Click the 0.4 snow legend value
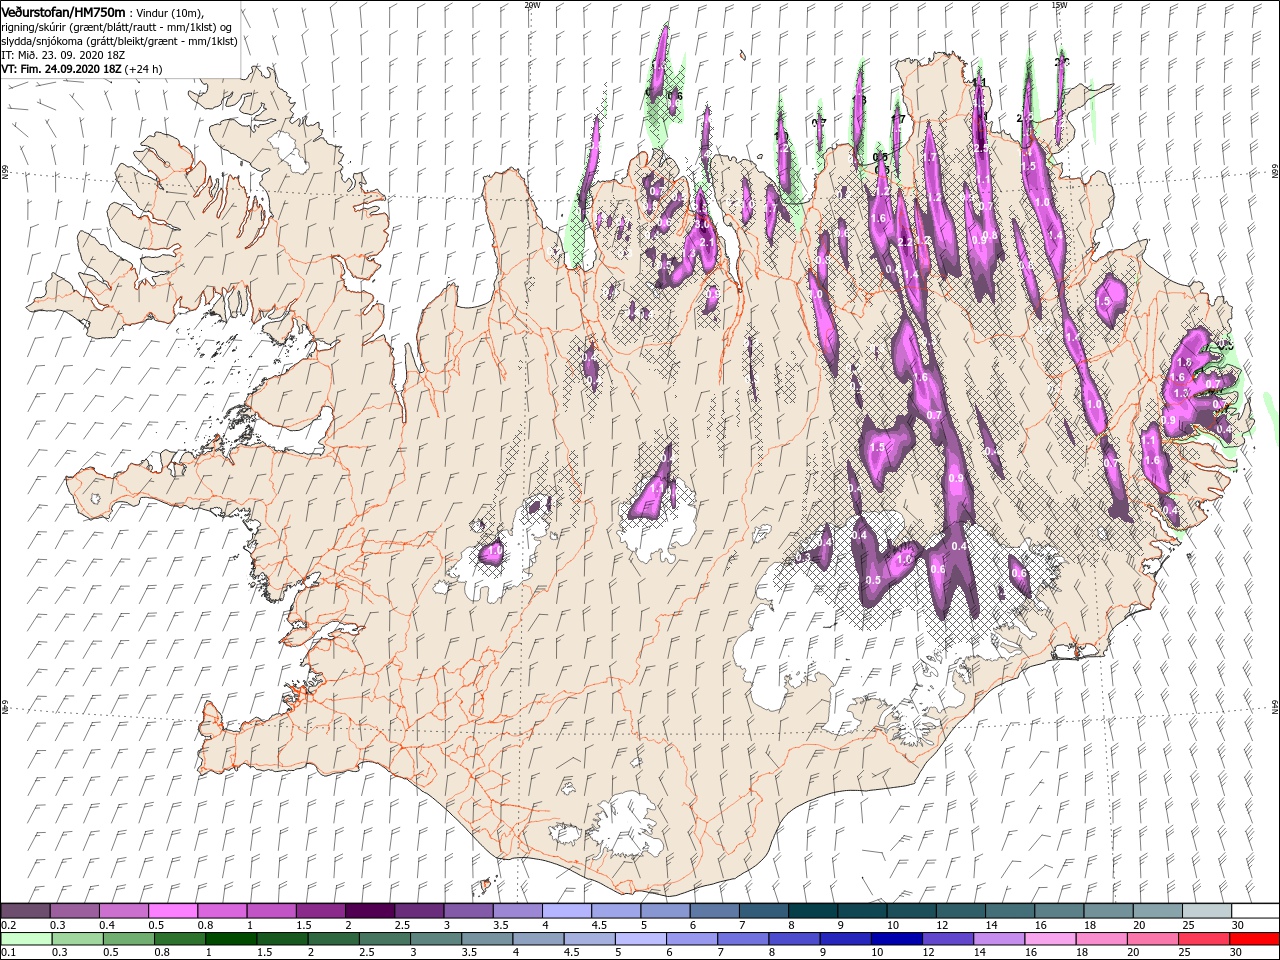This screenshot has height=960, width=1280. pyautogui.click(x=107, y=925)
